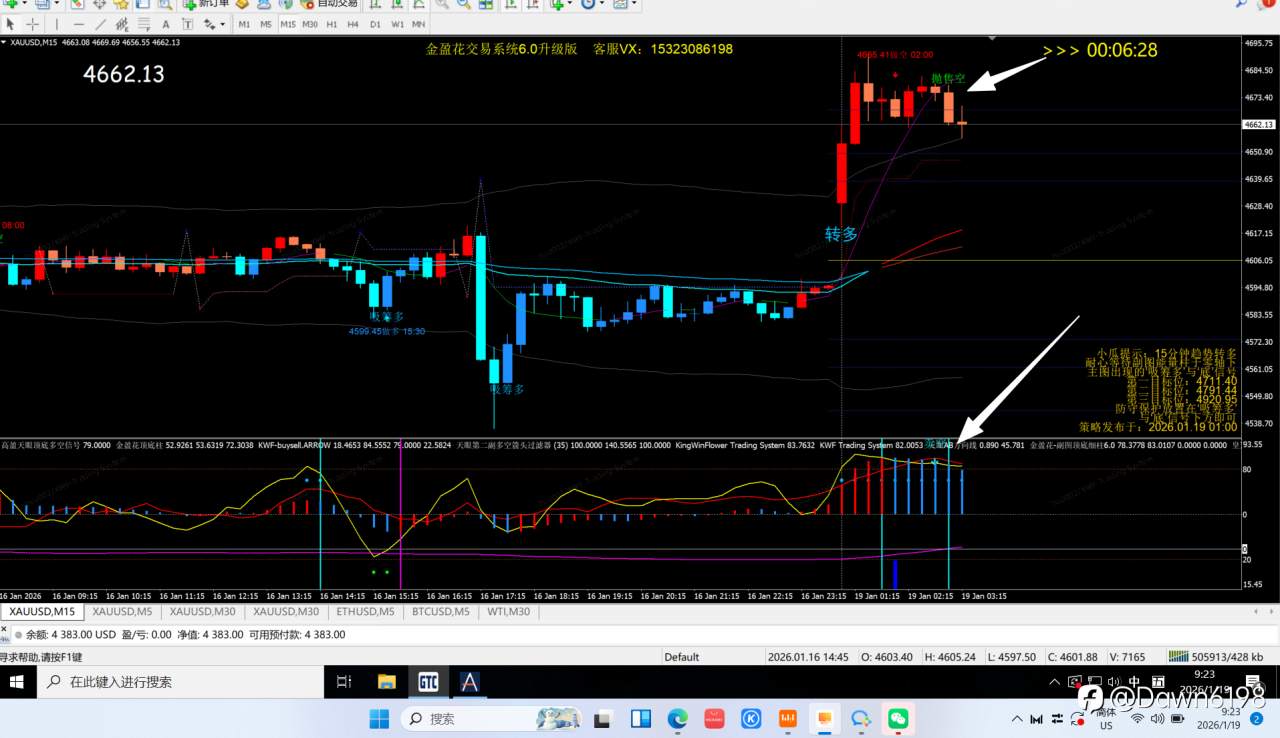Click the H: 4605.24 status bar value
1280x738 pixels.
(948, 657)
